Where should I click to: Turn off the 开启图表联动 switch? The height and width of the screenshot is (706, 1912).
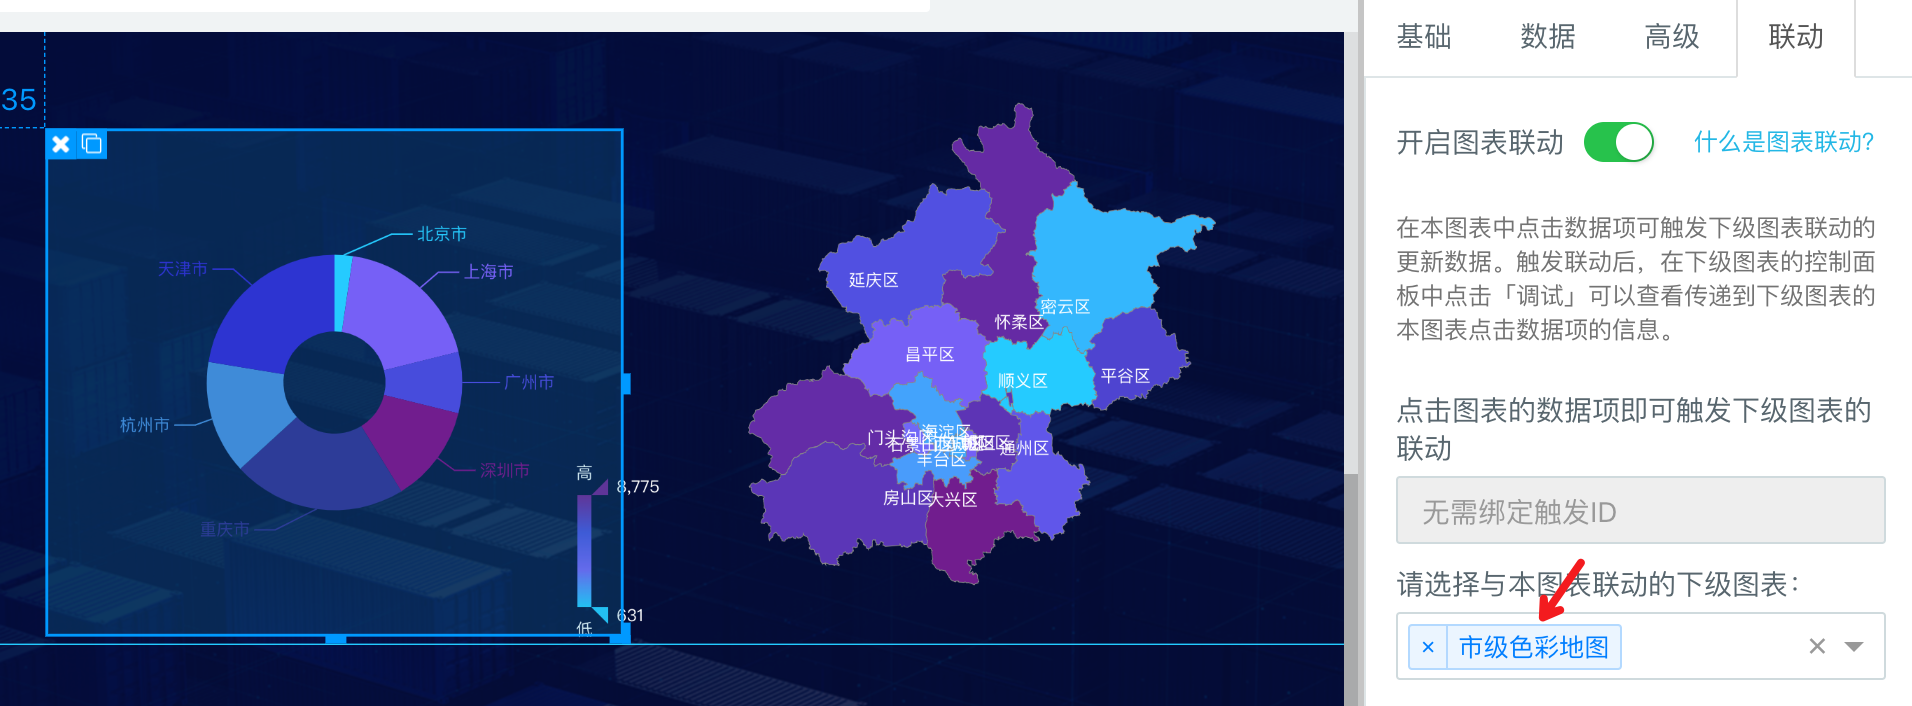pyautogui.click(x=1618, y=142)
